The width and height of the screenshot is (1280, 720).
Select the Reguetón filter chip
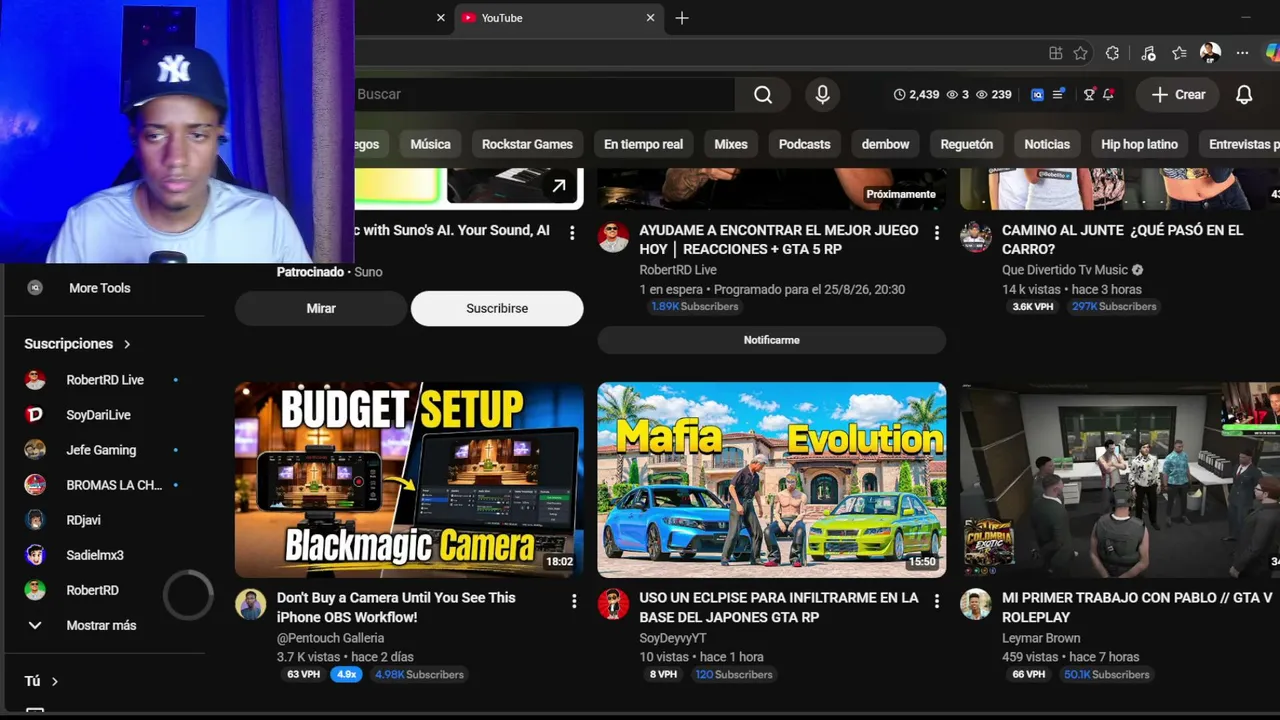pyautogui.click(x=967, y=144)
